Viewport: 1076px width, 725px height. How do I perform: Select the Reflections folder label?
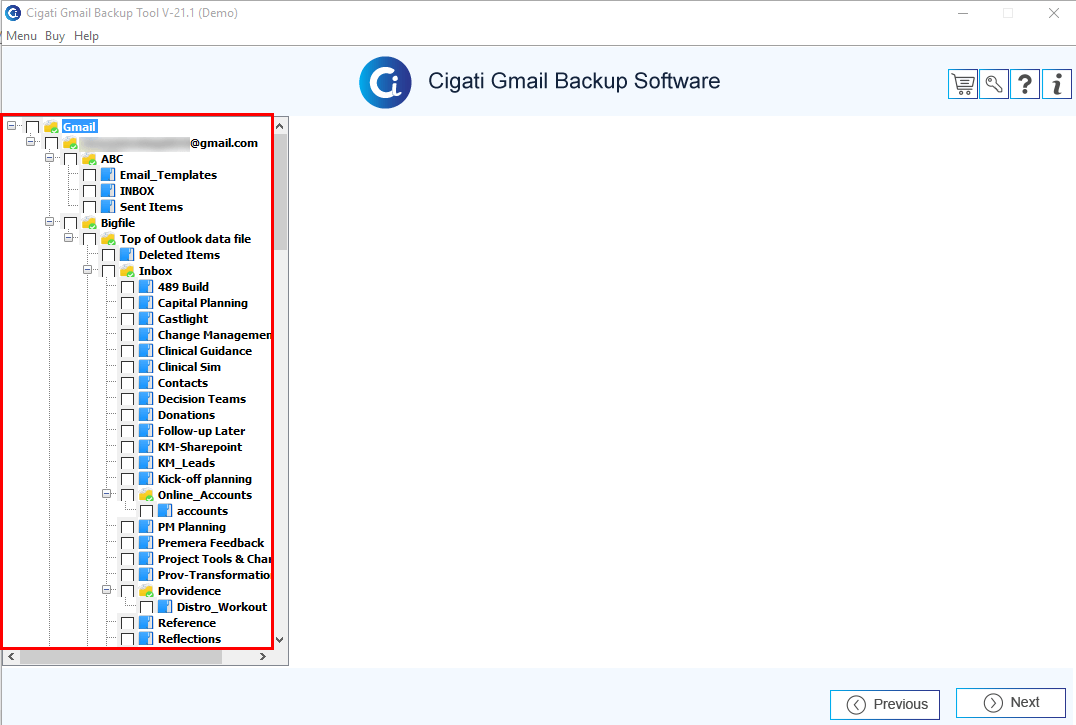pyautogui.click(x=189, y=639)
